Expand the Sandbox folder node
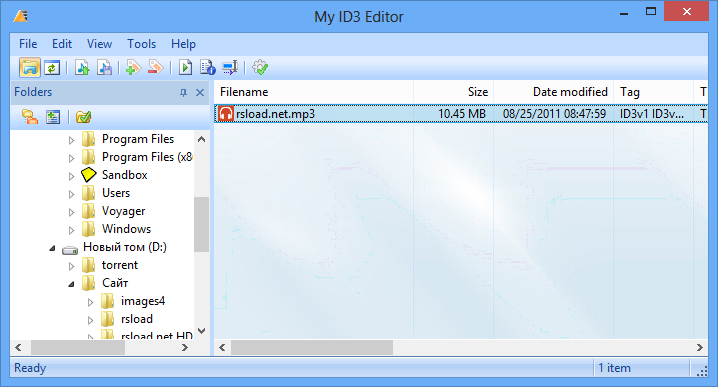This screenshot has height=387, width=718. pos(71,176)
